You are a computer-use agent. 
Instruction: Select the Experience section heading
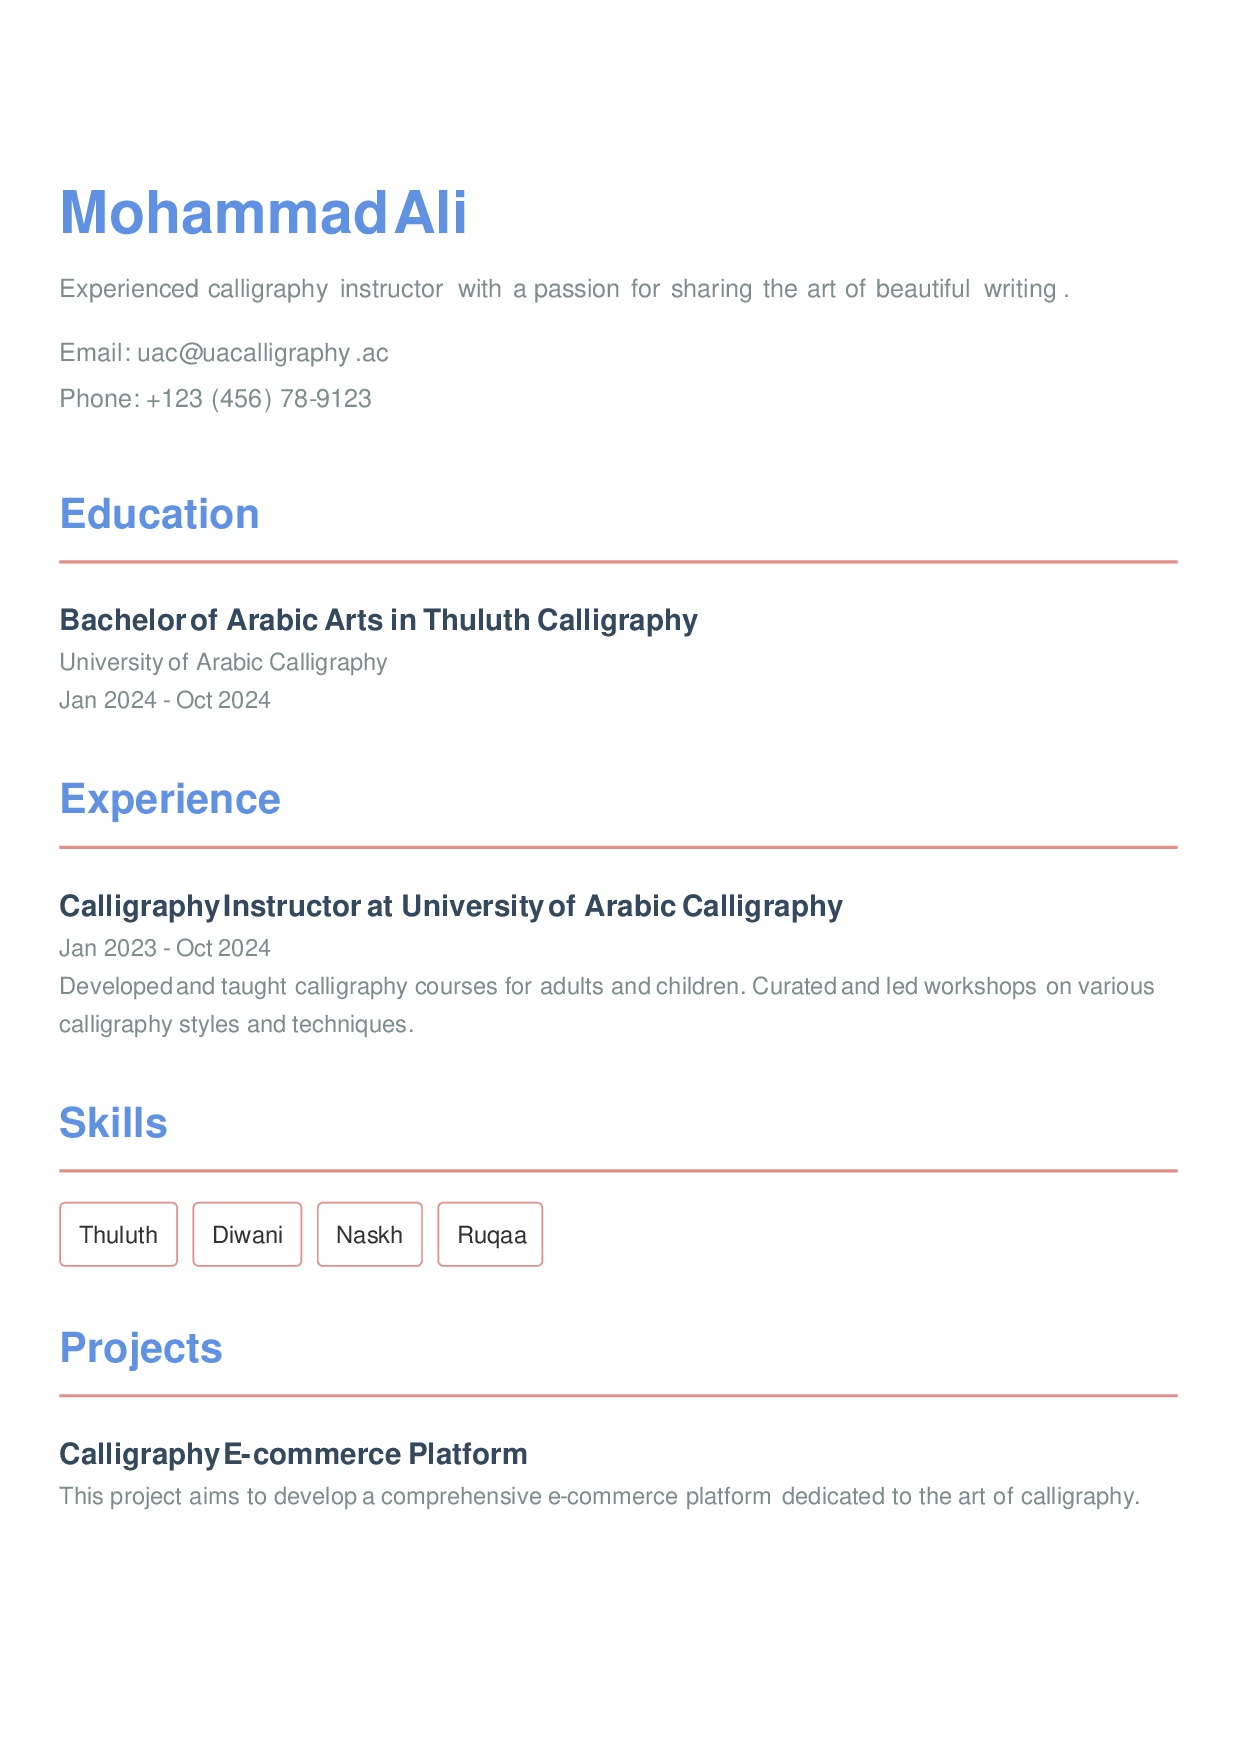click(x=170, y=799)
